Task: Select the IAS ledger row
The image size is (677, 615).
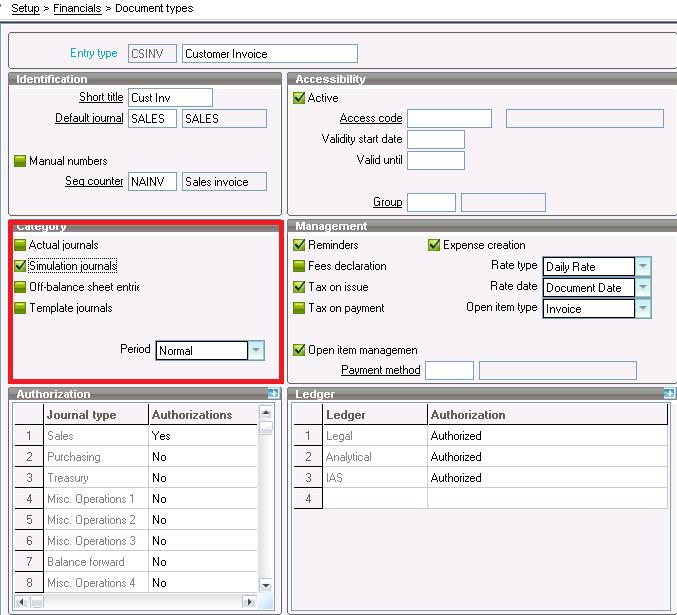Action: pos(375,478)
